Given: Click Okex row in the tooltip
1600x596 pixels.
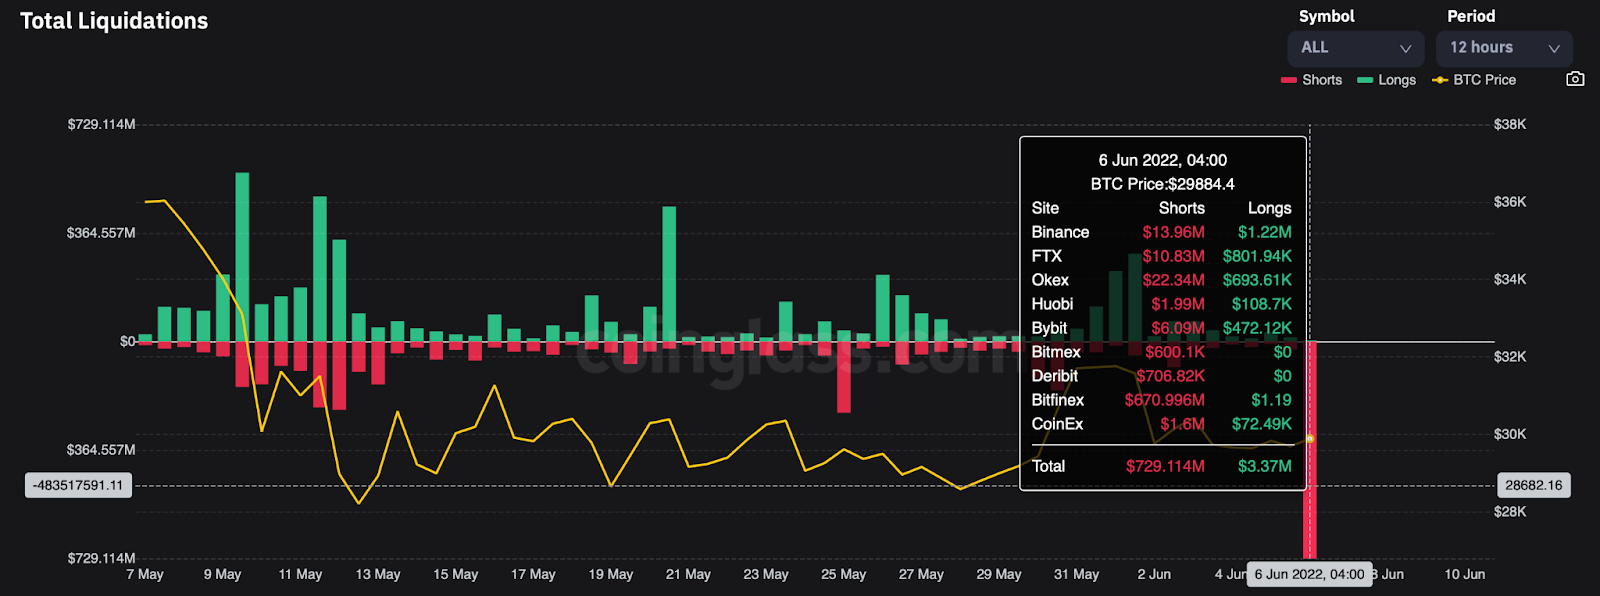Looking at the screenshot, I should [1162, 280].
